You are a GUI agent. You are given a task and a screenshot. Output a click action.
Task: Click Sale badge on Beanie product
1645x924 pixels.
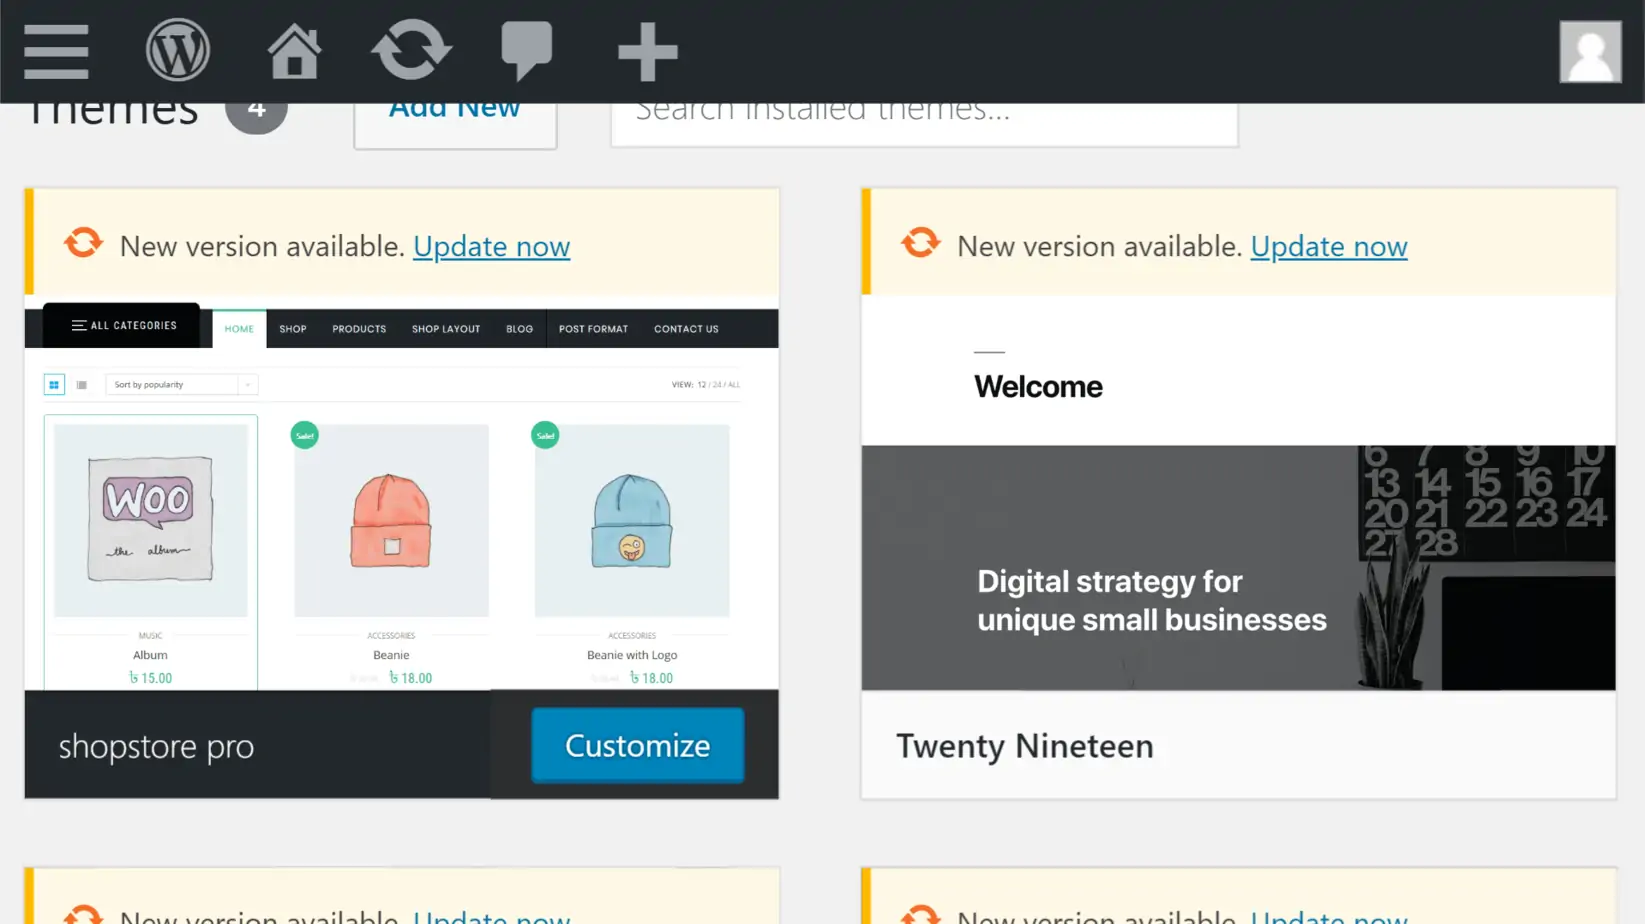tap(305, 435)
